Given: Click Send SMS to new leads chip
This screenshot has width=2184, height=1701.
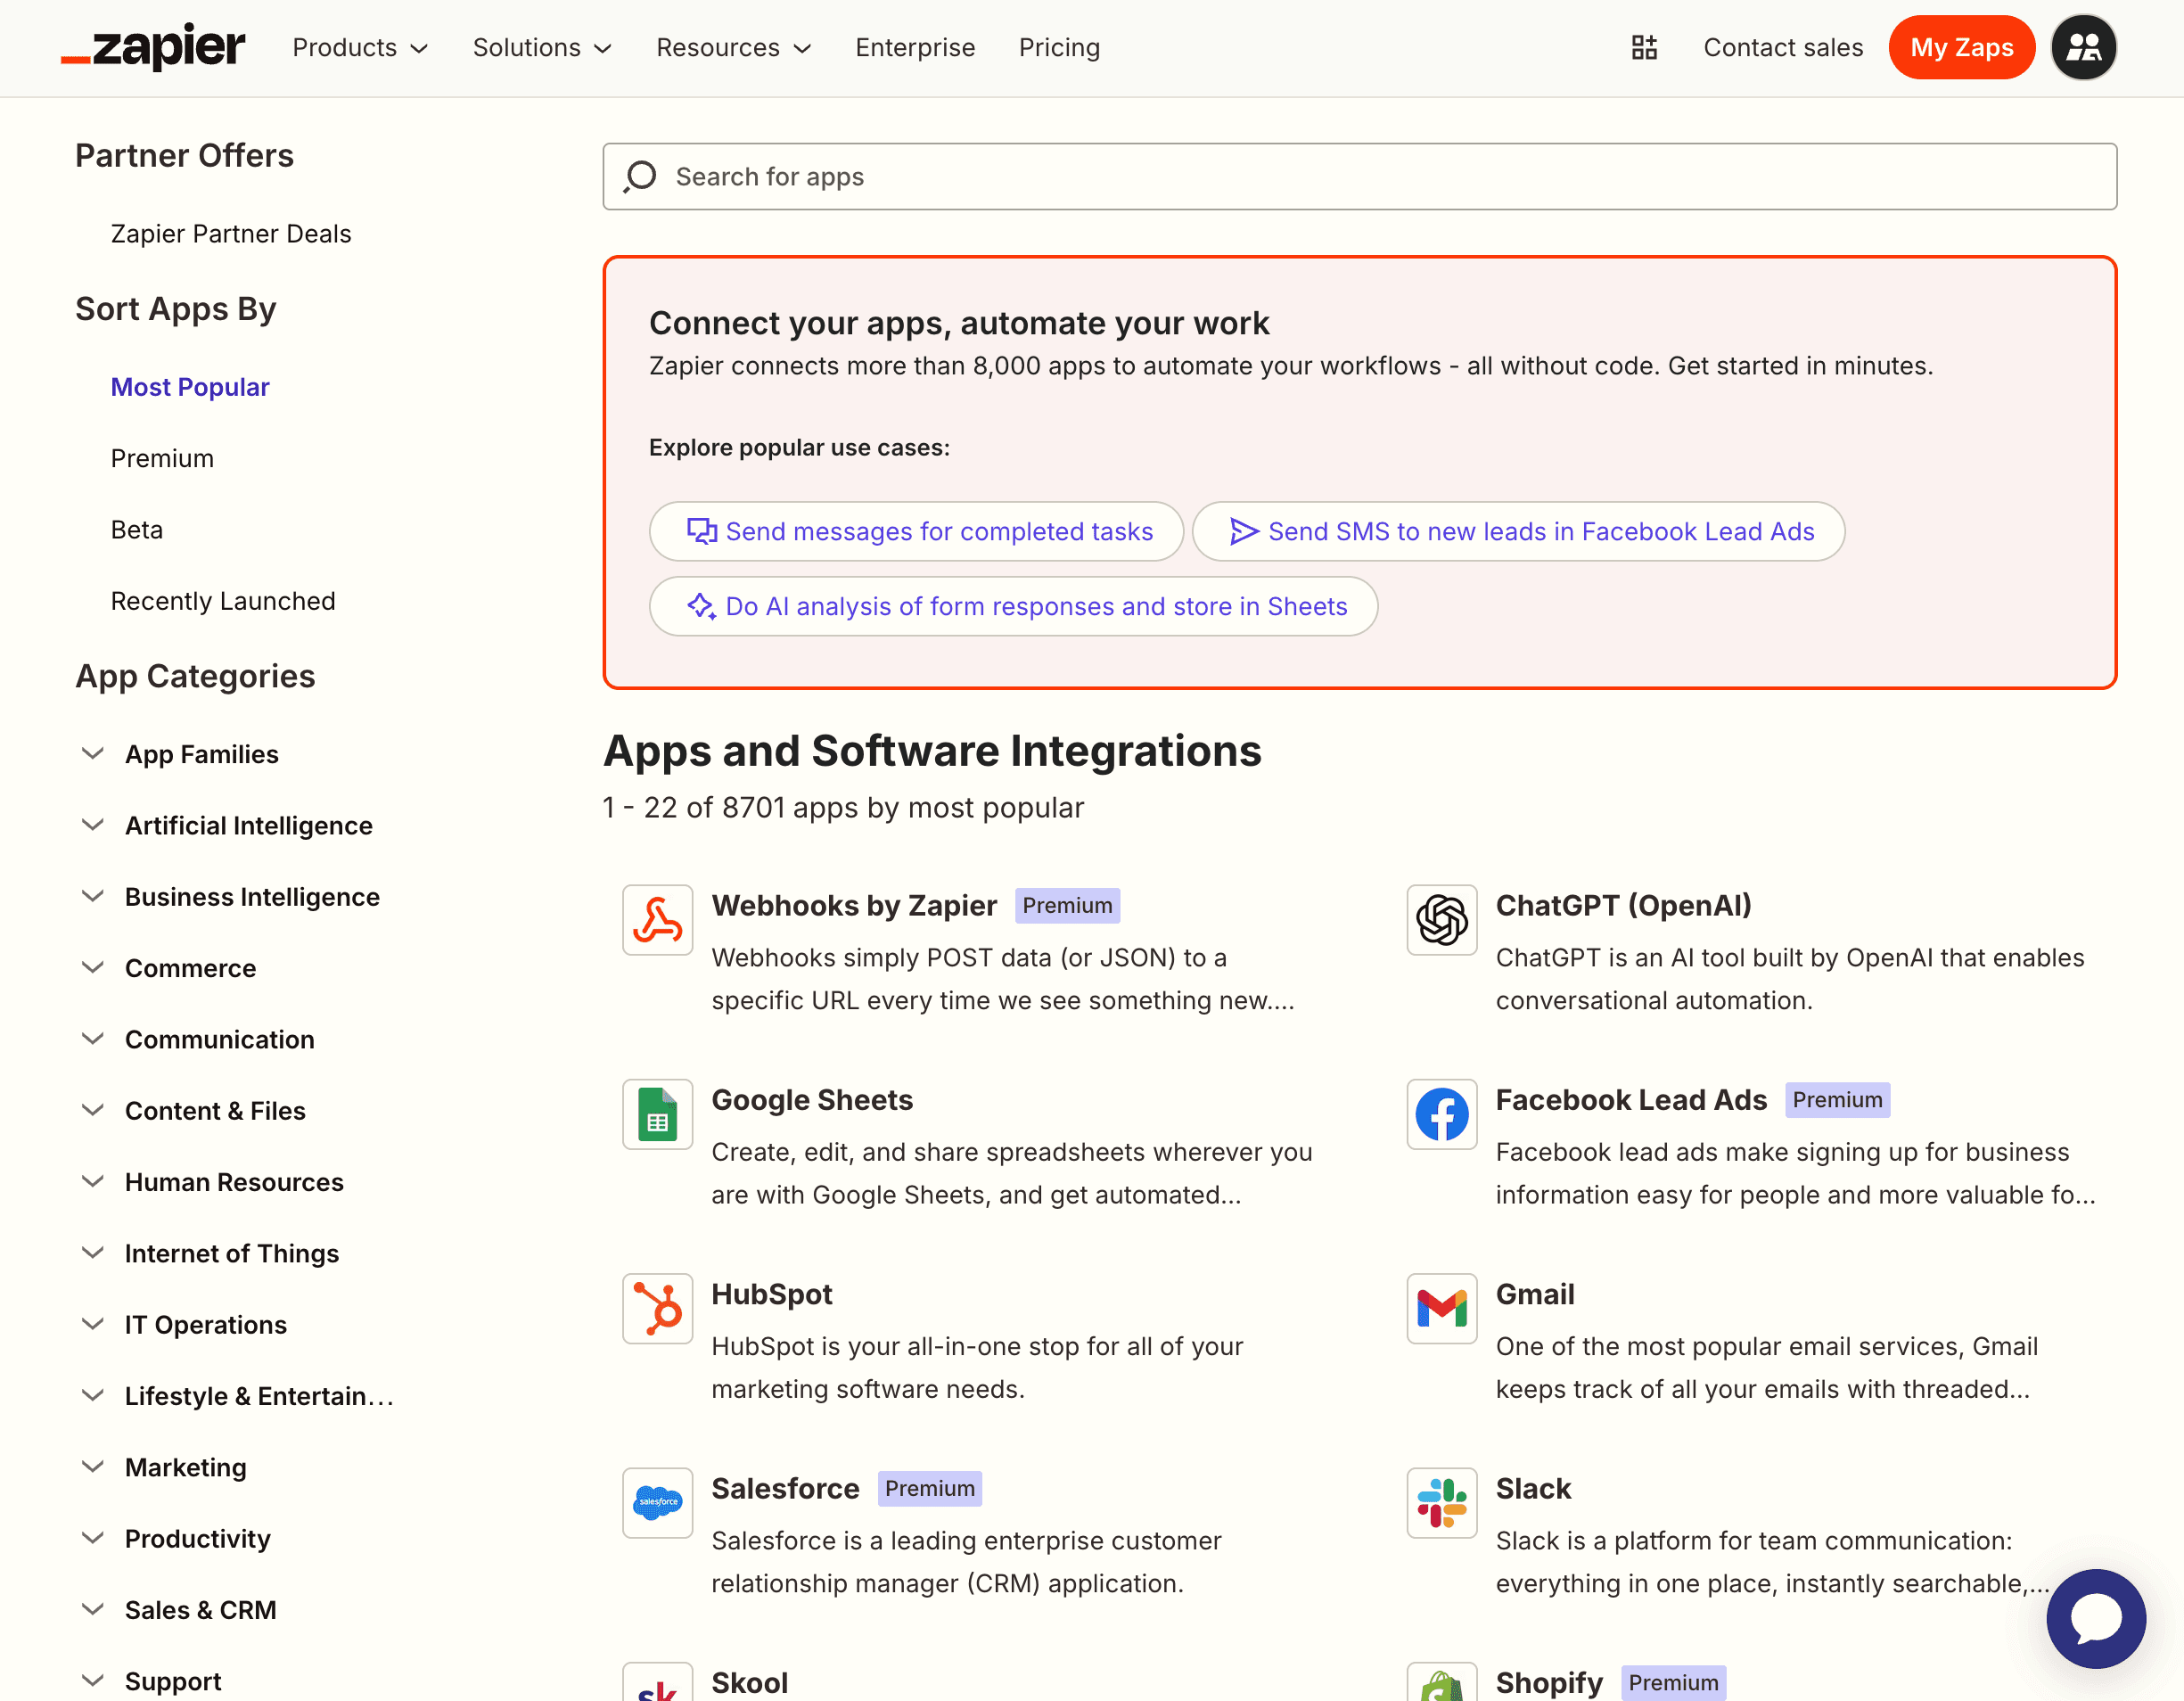Looking at the screenshot, I should click(x=1518, y=531).
